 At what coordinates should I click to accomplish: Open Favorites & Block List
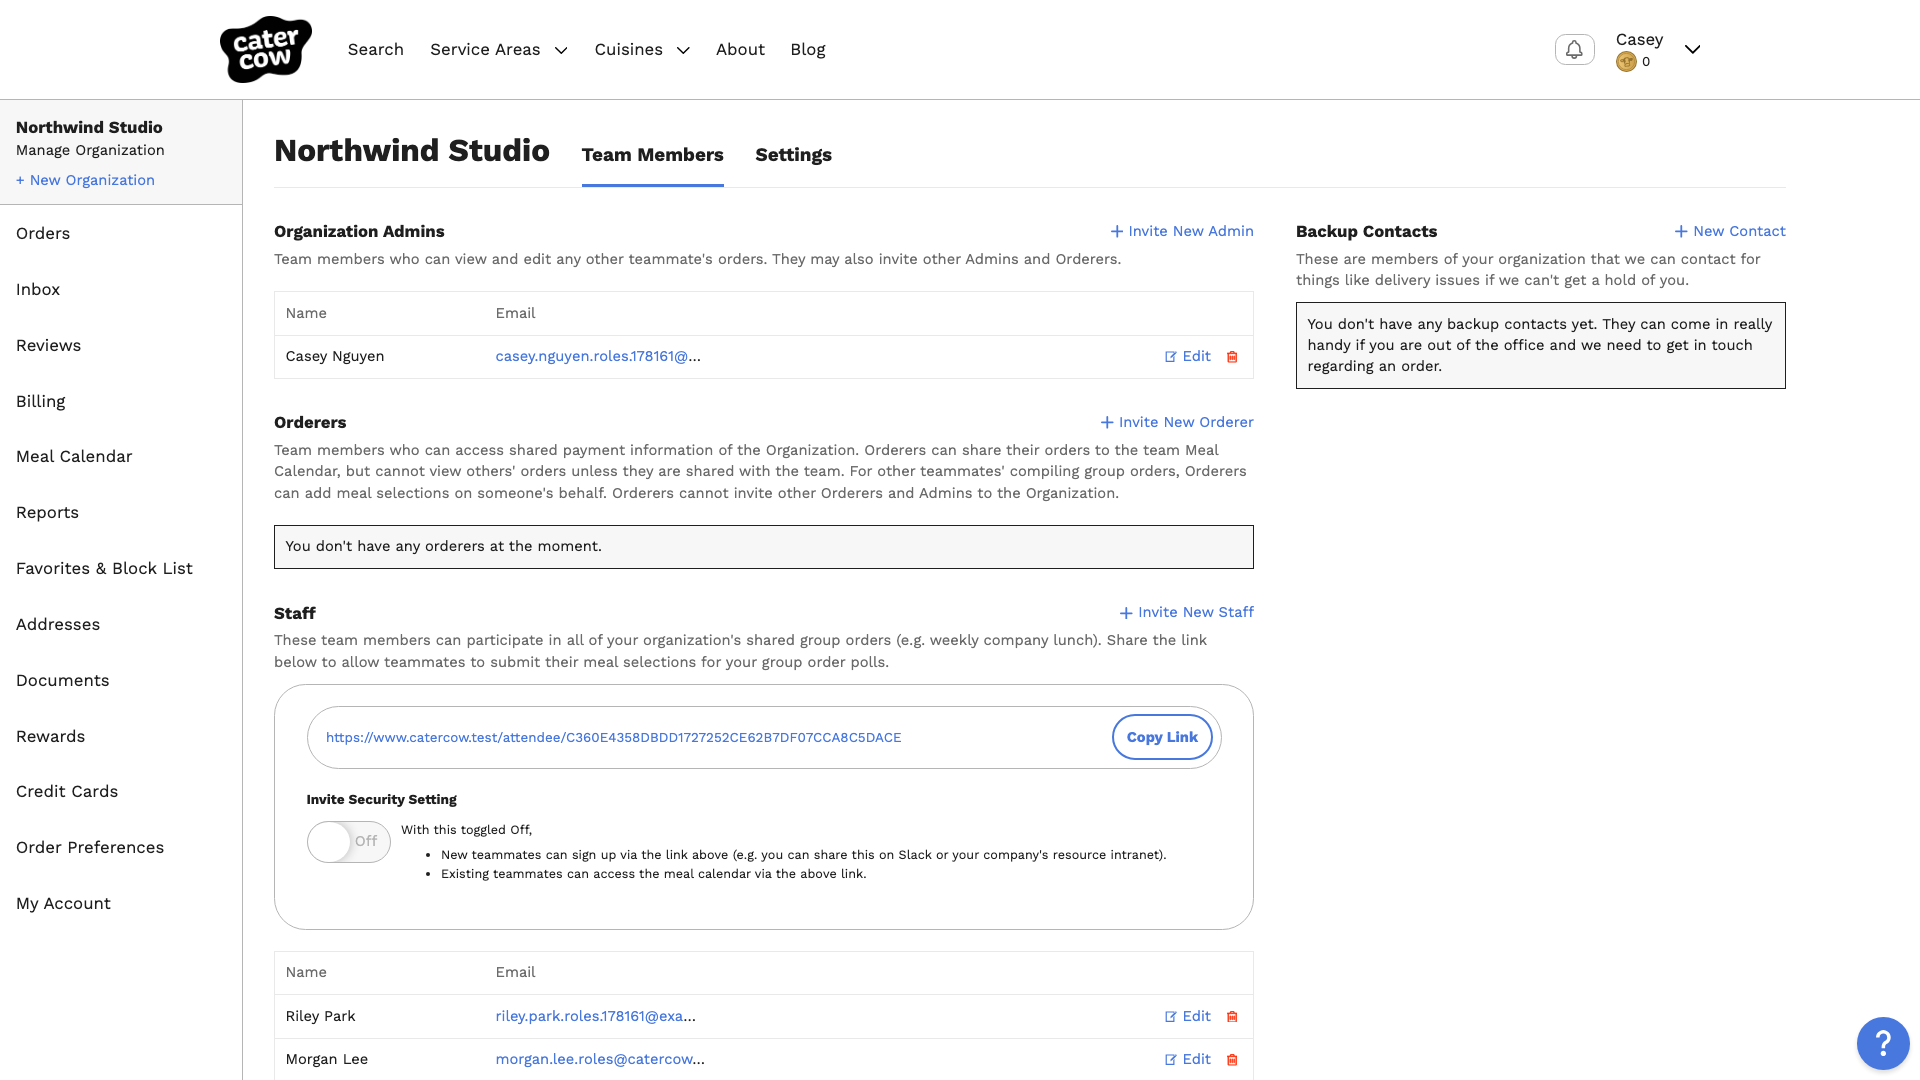tap(104, 568)
